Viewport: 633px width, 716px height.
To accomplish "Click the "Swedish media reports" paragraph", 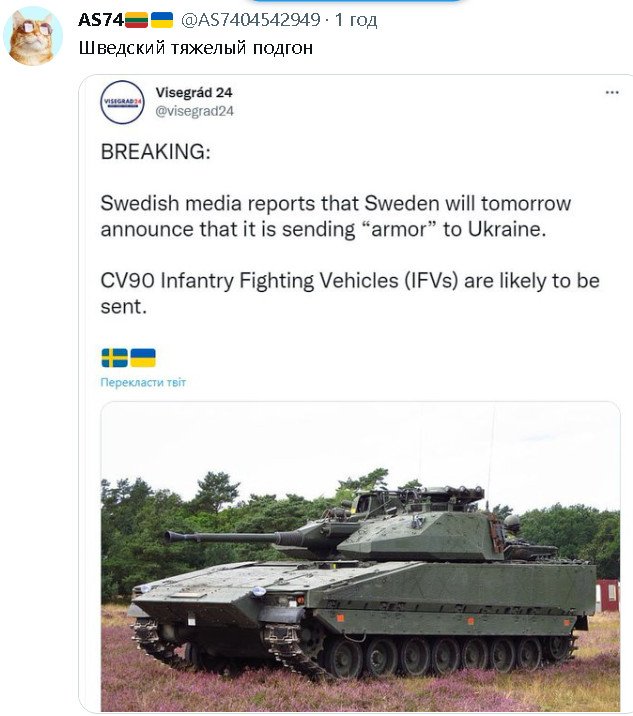I will (x=335, y=215).
